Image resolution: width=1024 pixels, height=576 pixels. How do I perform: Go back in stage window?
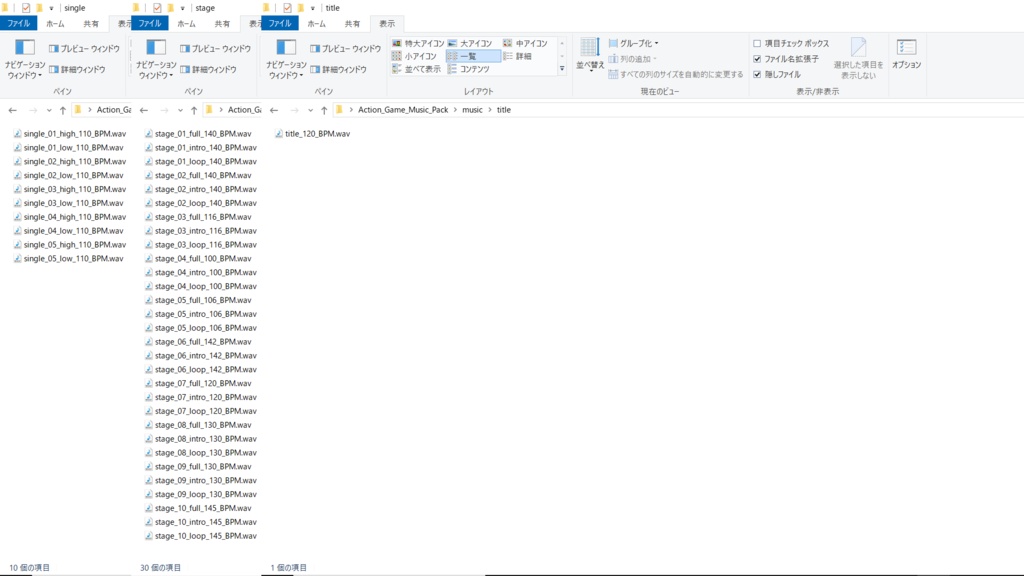144,110
